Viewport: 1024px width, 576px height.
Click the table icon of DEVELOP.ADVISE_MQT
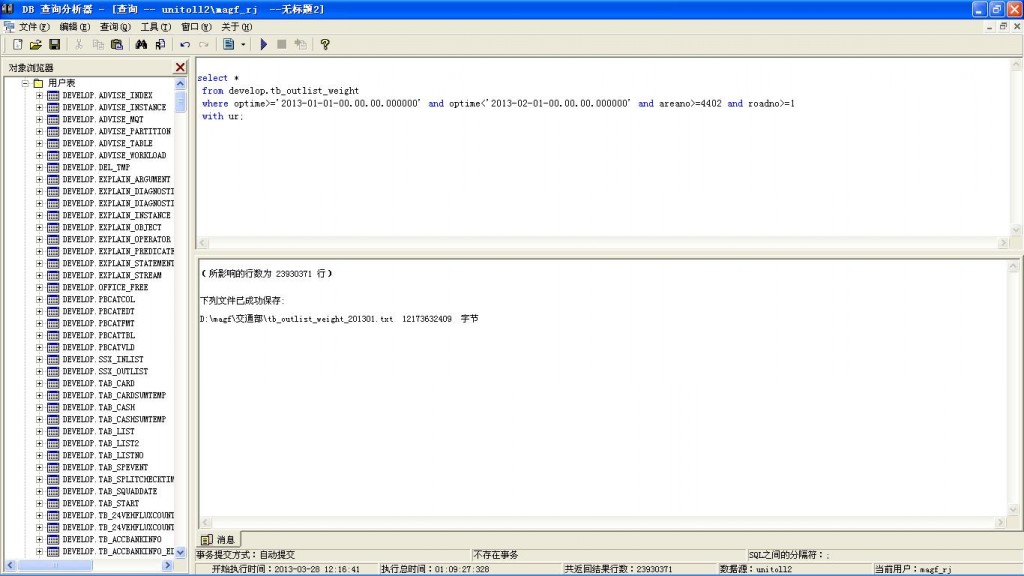pyautogui.click(x=53, y=120)
